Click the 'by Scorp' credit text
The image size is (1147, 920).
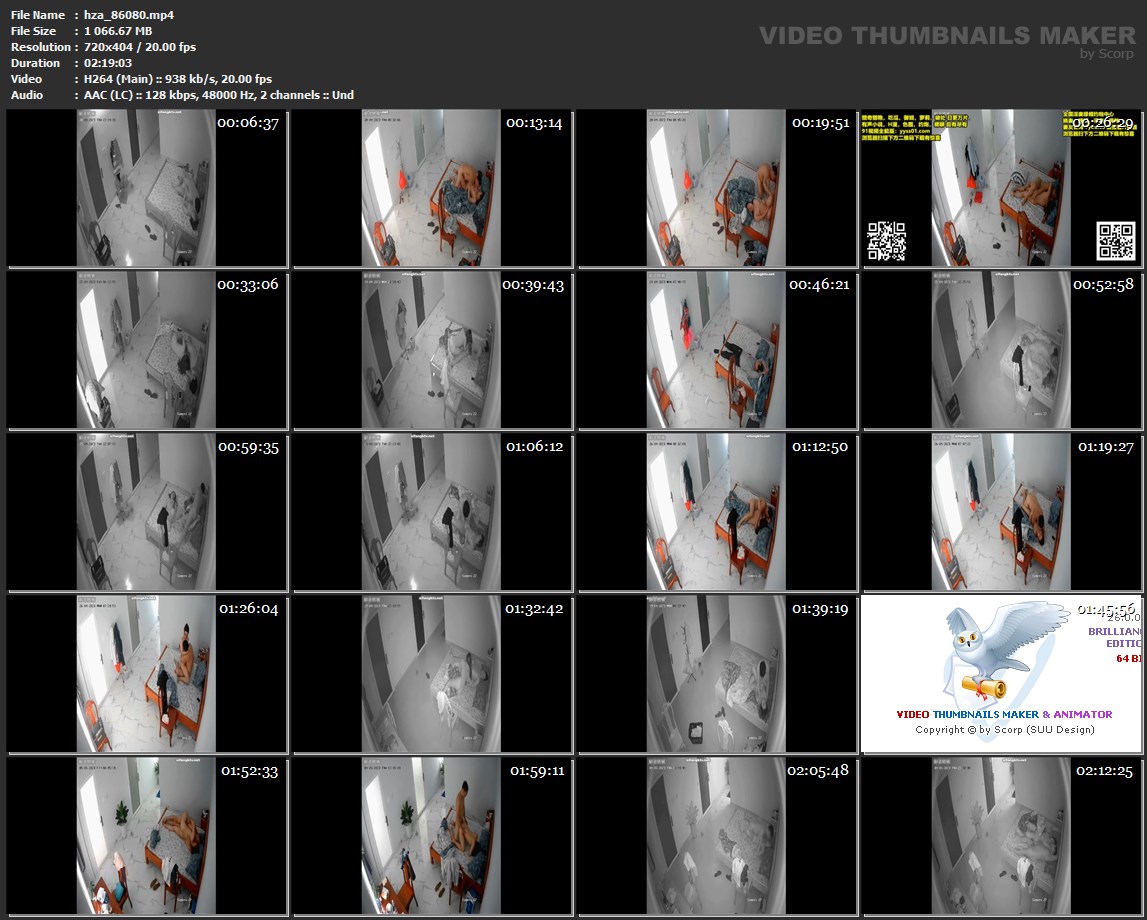tap(1107, 53)
